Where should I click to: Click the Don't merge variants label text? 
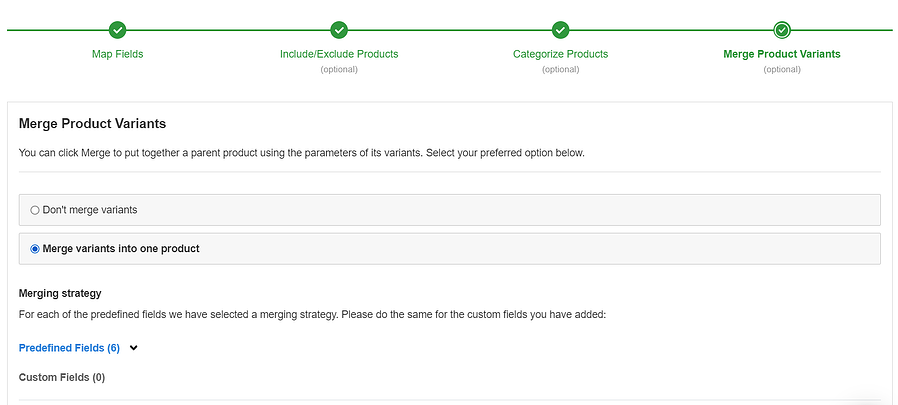[90, 210]
